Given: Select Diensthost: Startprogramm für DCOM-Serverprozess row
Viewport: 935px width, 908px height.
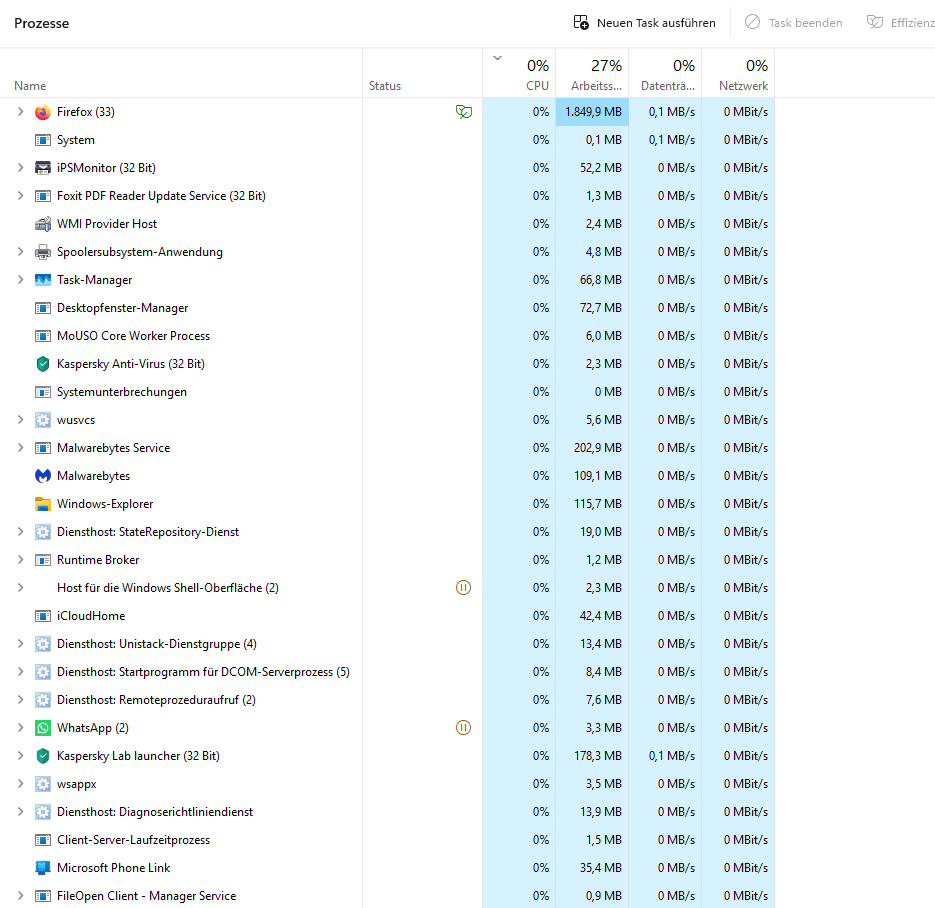Looking at the screenshot, I should [x=387, y=672].
